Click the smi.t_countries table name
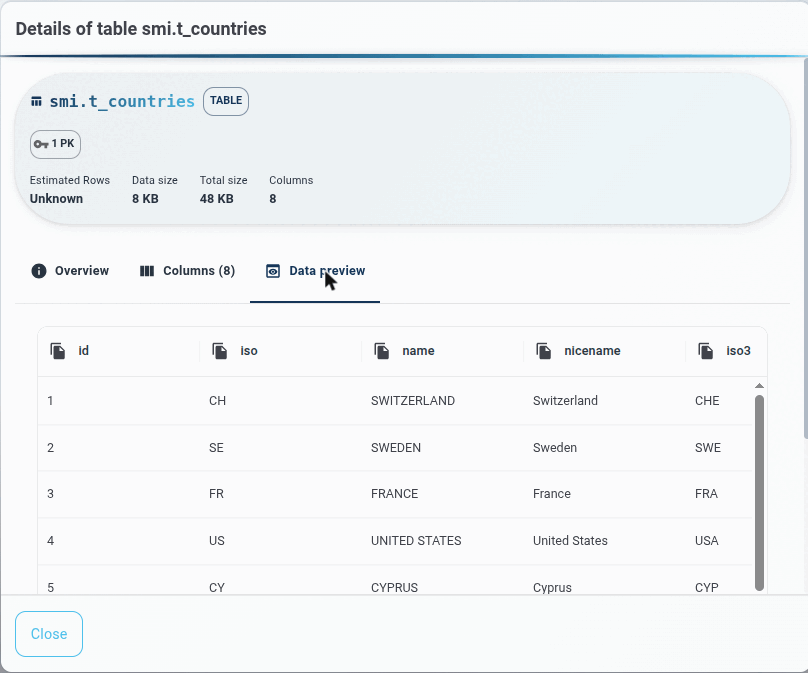808x673 pixels. point(122,102)
